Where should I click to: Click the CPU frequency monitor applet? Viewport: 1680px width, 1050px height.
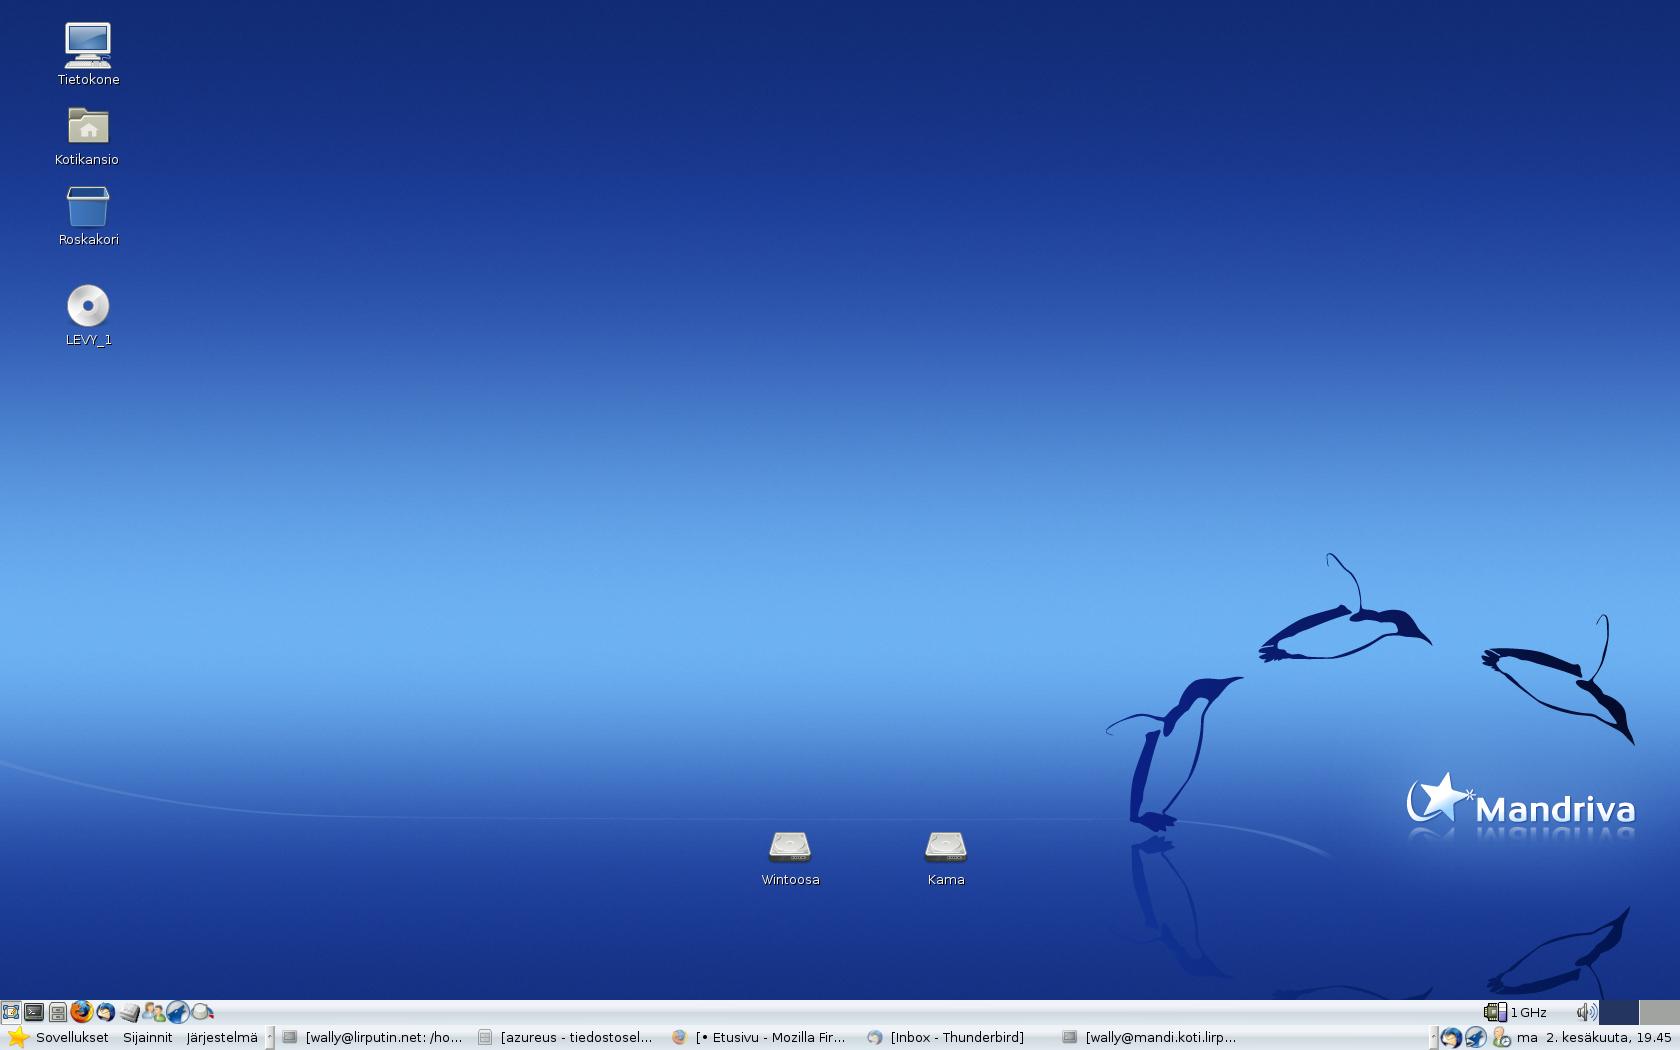[1515, 1012]
